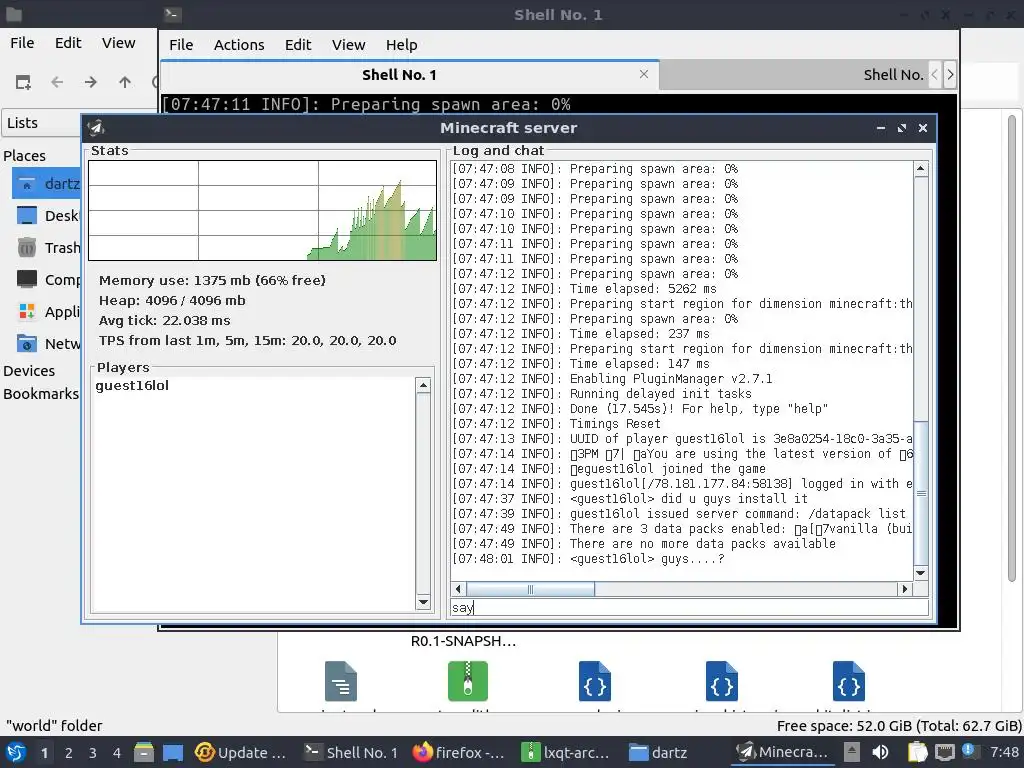Screen dimensions: 1024x768
Task: Click the notification tray icon with badge
Action: pyautogui.click(x=969, y=751)
